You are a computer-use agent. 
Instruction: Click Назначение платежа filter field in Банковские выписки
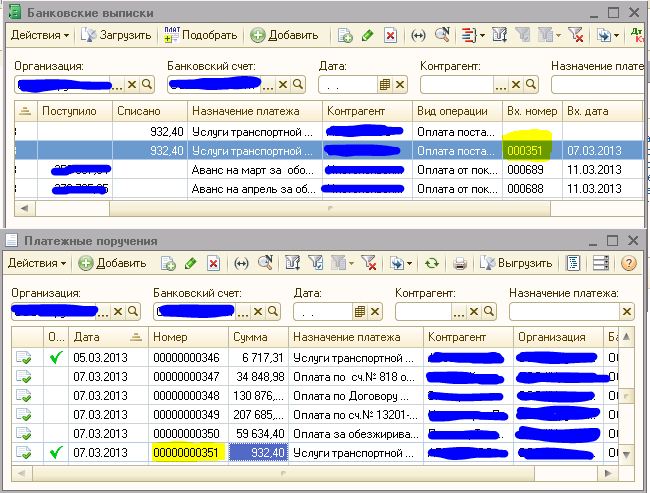pos(598,85)
